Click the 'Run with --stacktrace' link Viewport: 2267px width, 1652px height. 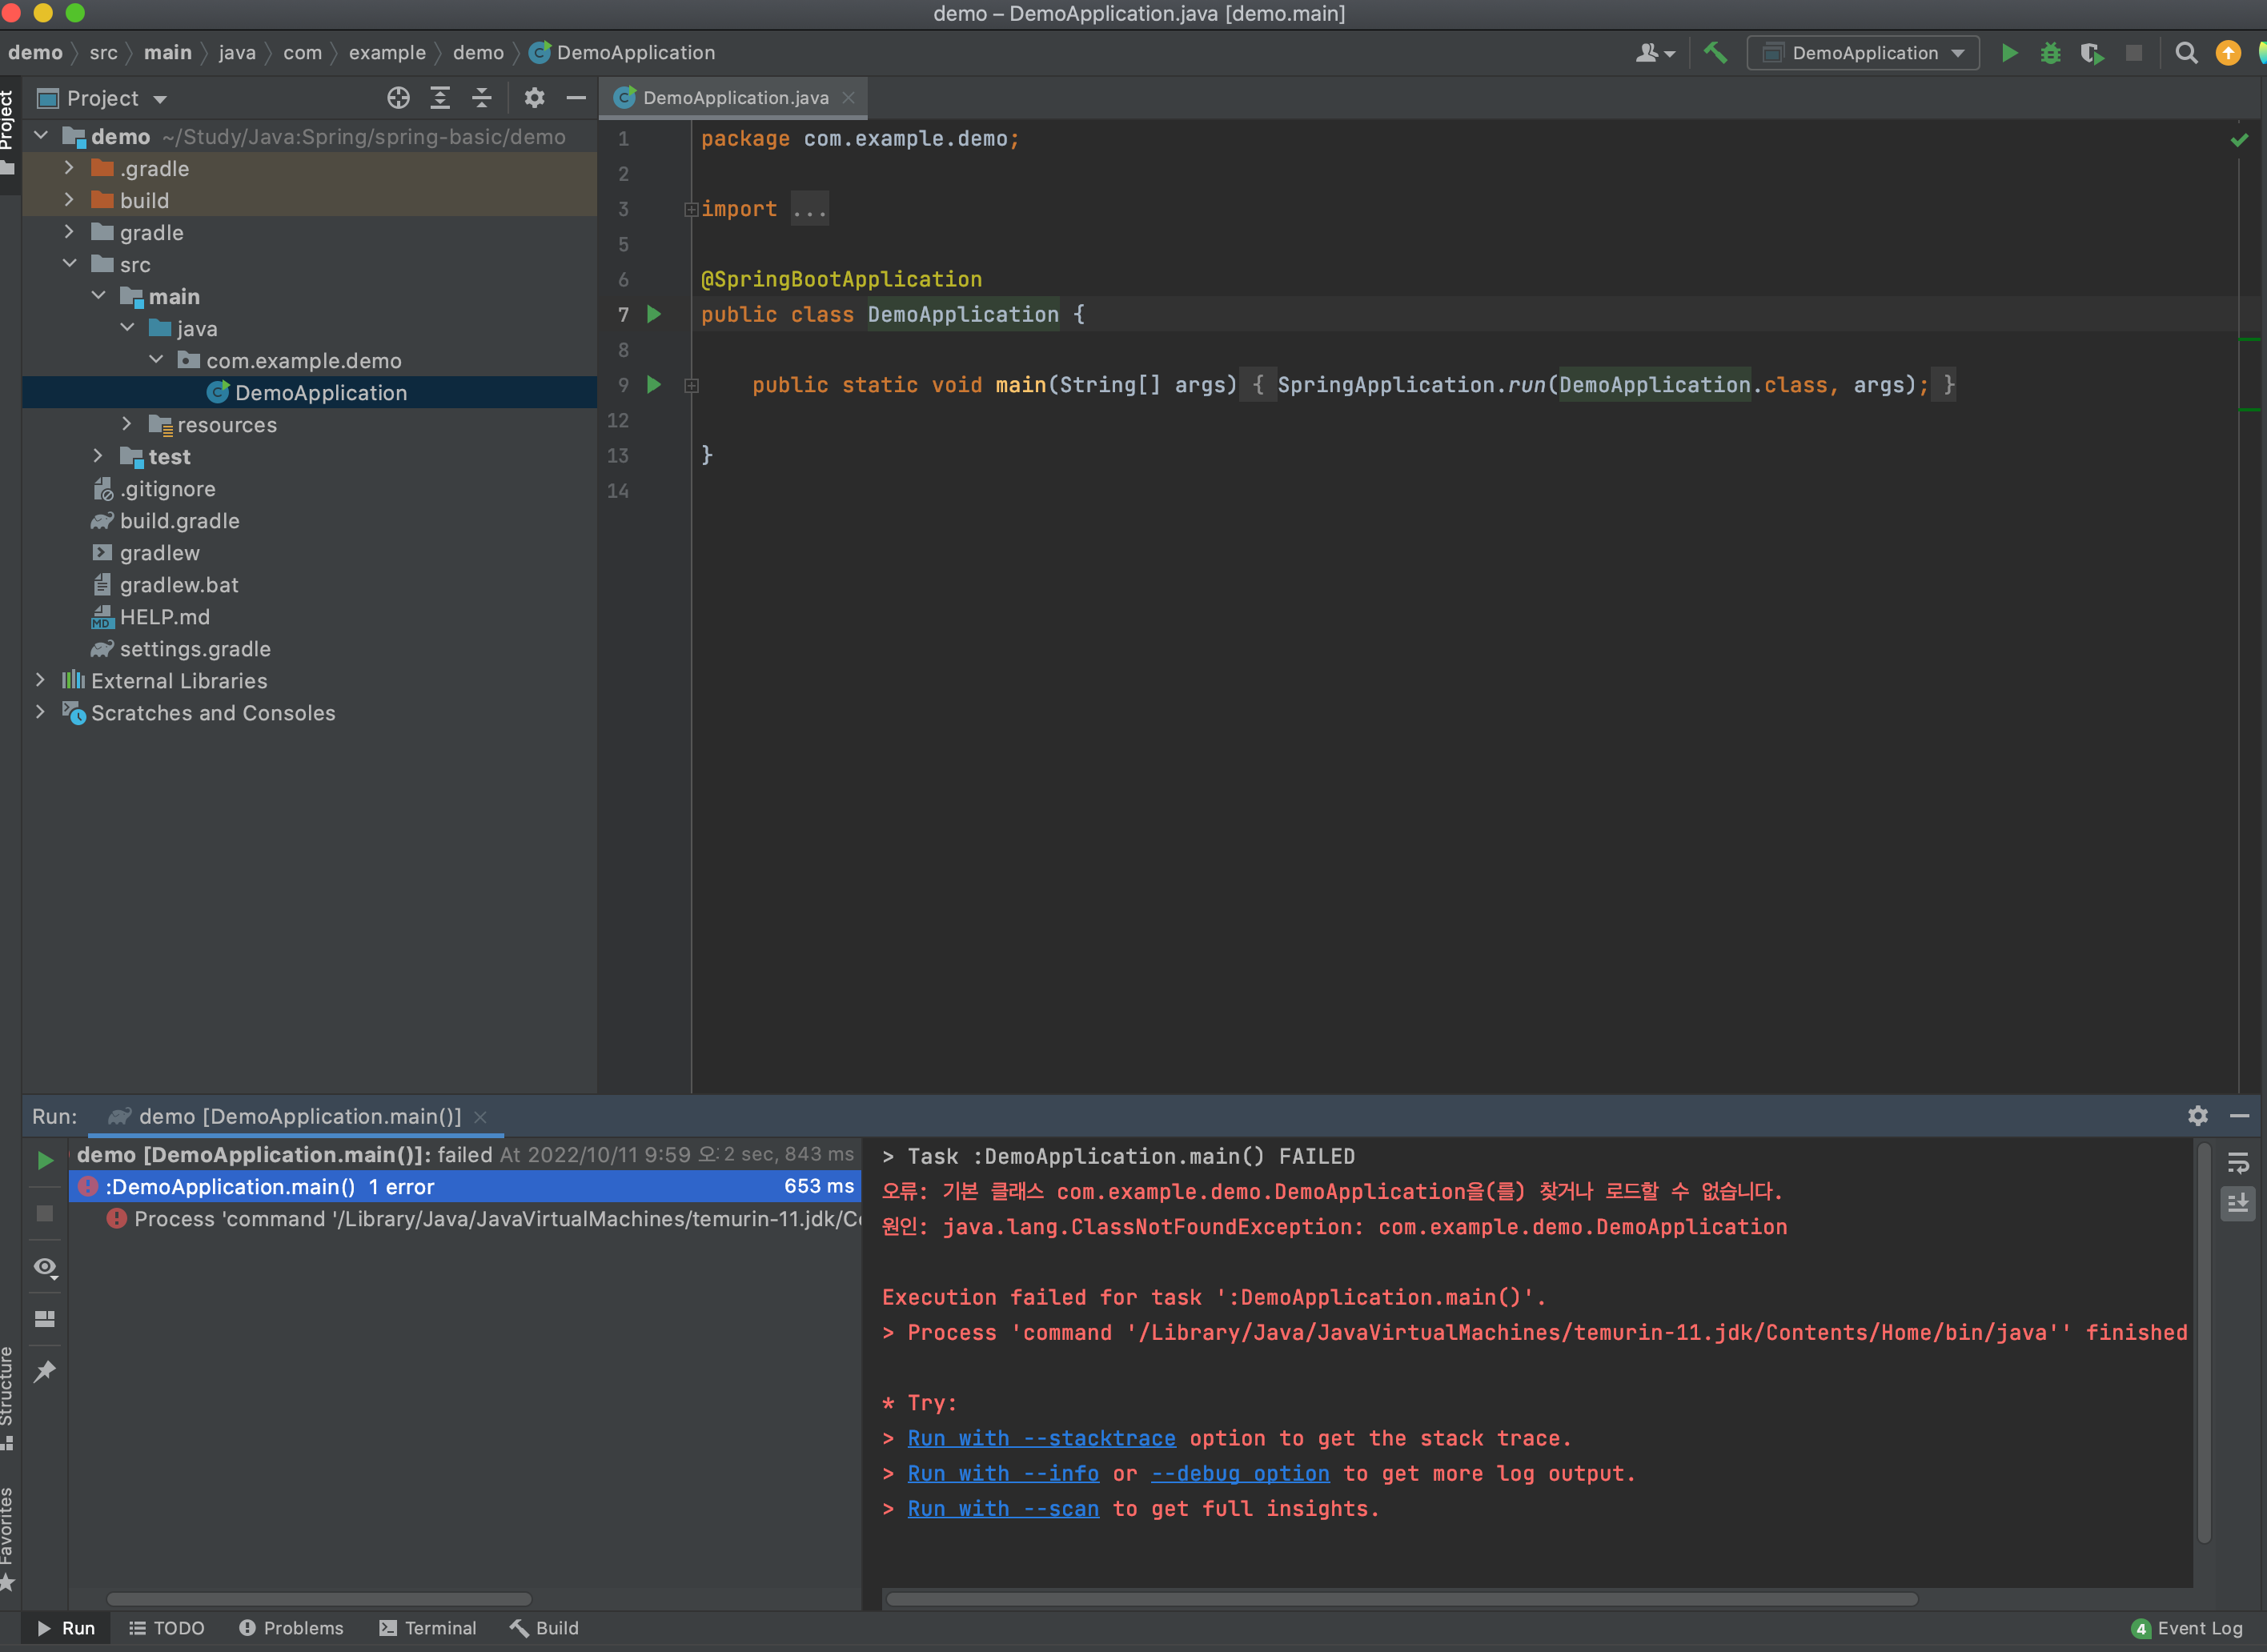[x=1041, y=1438]
